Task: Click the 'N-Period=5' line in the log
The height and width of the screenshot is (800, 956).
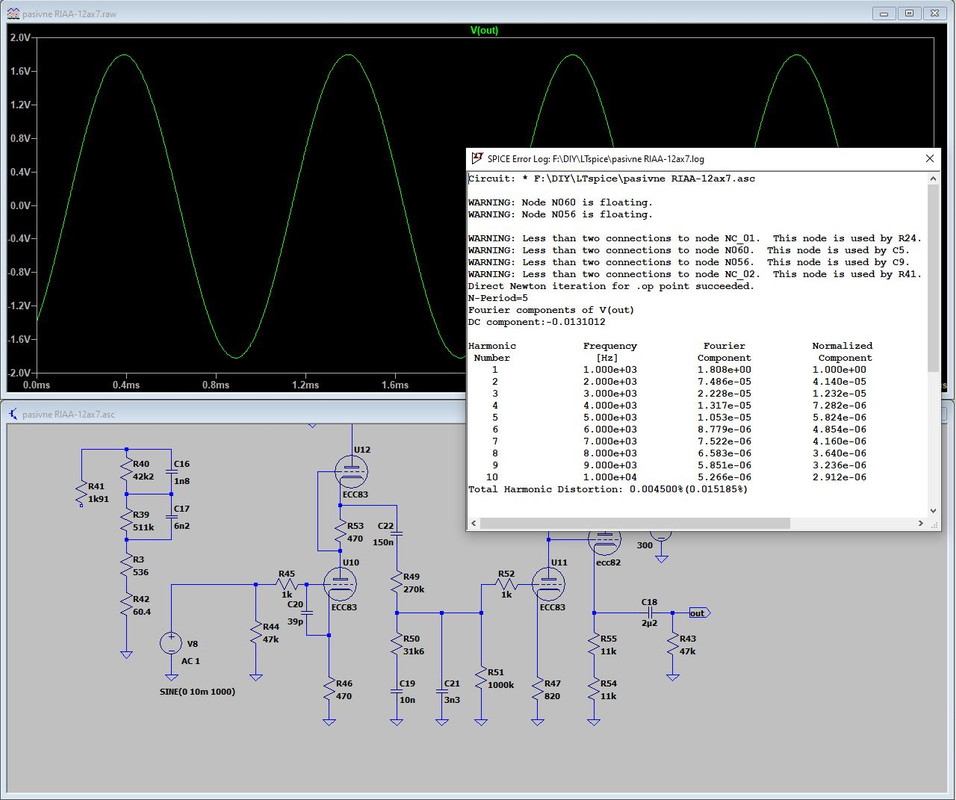Action: 498,298
